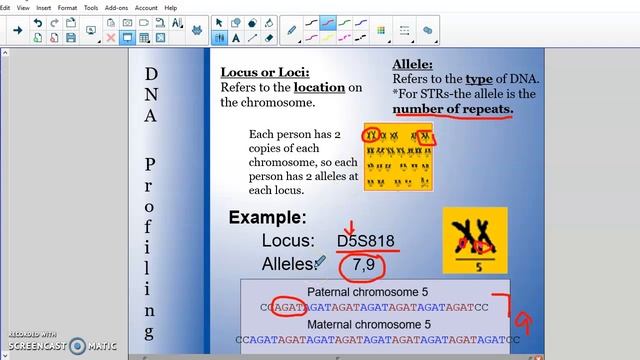640x360 pixels.
Task: Redo the last undone action
Action: (x=54, y=23)
